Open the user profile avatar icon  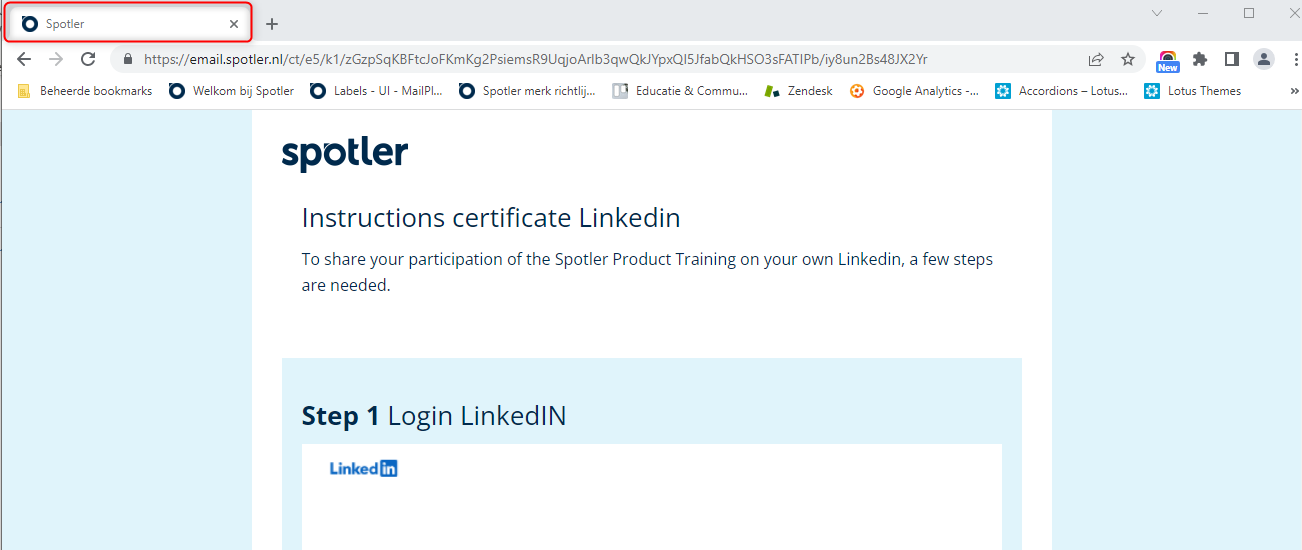tap(1264, 59)
